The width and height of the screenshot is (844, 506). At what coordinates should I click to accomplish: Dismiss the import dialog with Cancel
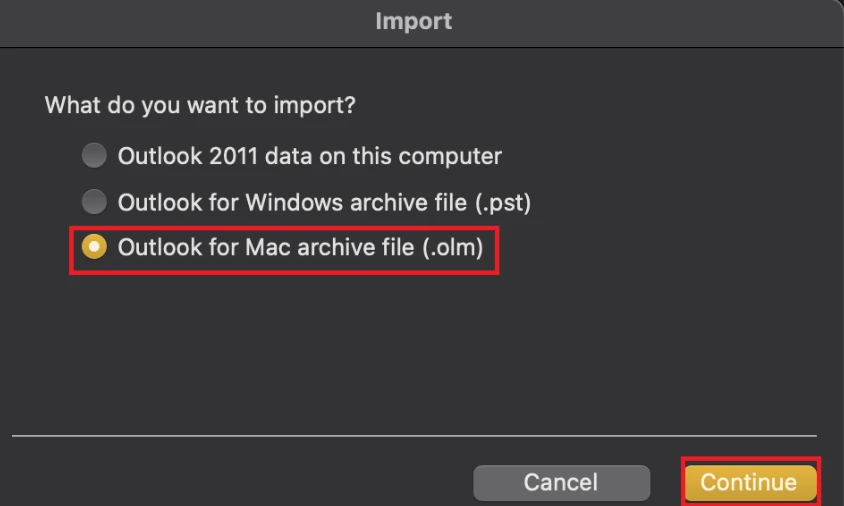pyautogui.click(x=561, y=482)
